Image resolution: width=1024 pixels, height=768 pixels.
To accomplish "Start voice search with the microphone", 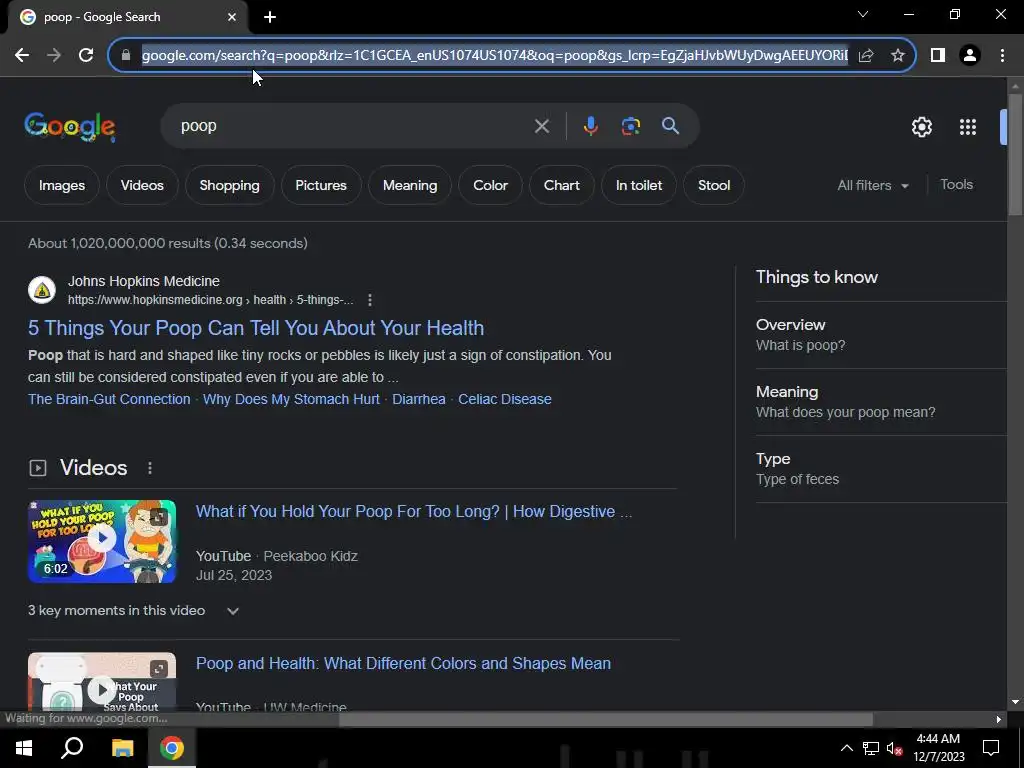I will (590, 126).
